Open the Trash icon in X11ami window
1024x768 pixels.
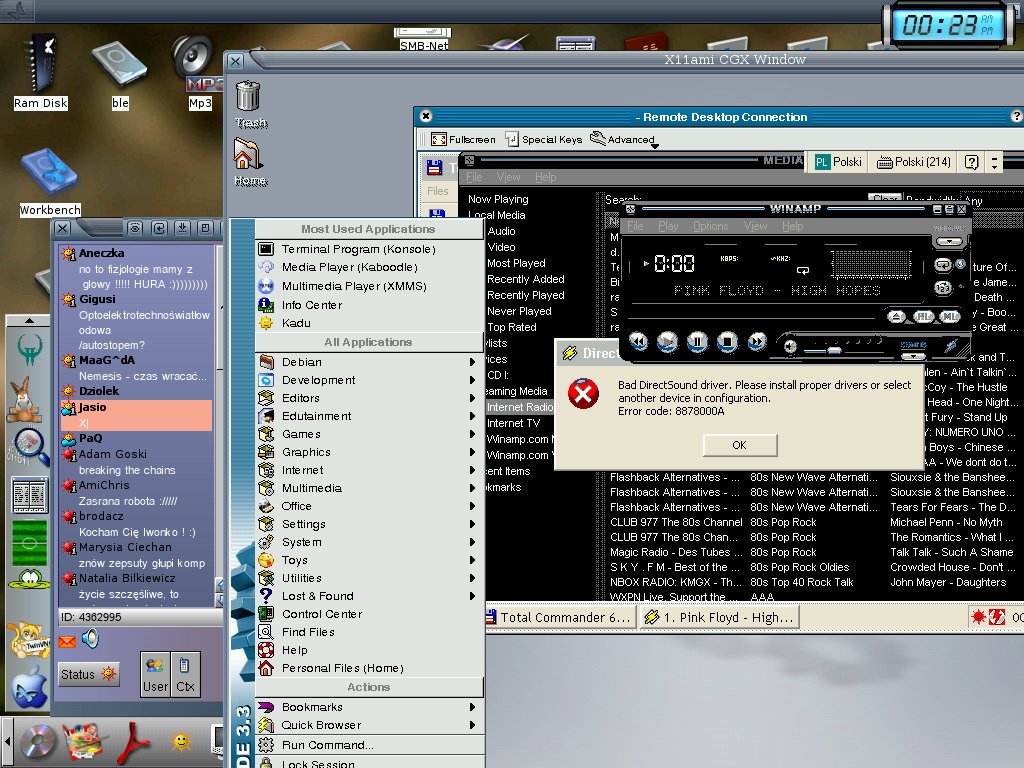tap(250, 104)
